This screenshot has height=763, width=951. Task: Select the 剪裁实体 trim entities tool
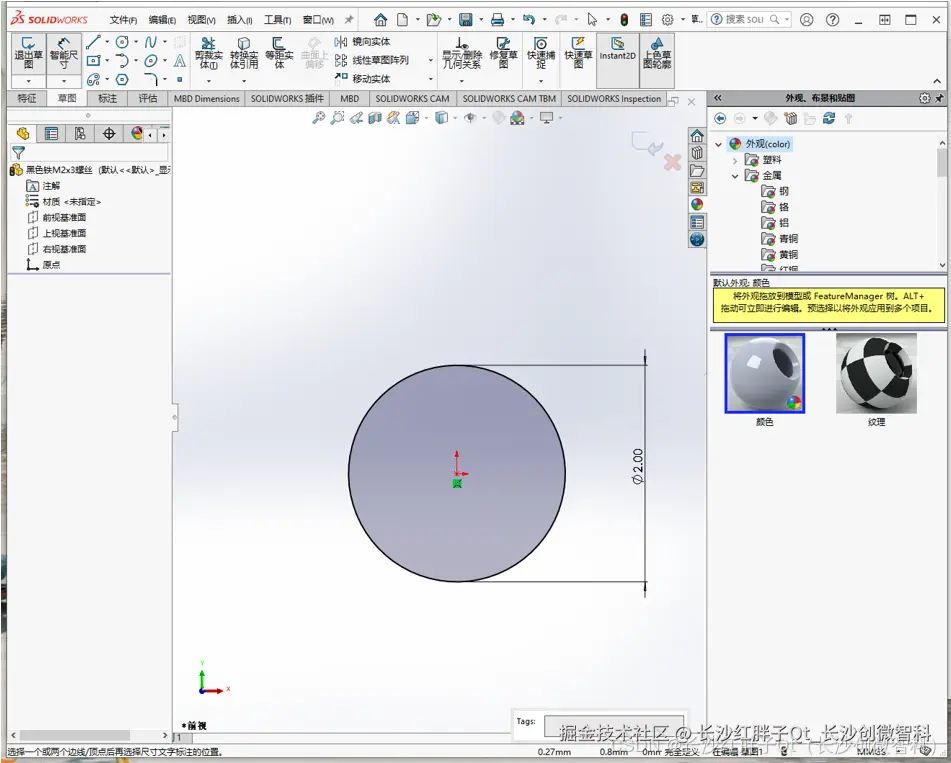point(208,52)
